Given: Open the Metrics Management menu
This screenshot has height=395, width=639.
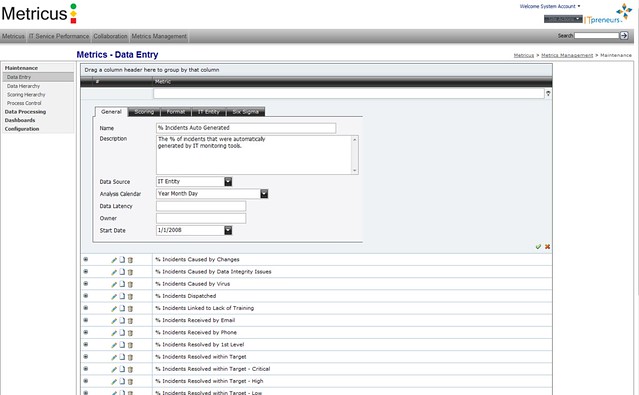Looking at the screenshot, I should (x=159, y=36).
